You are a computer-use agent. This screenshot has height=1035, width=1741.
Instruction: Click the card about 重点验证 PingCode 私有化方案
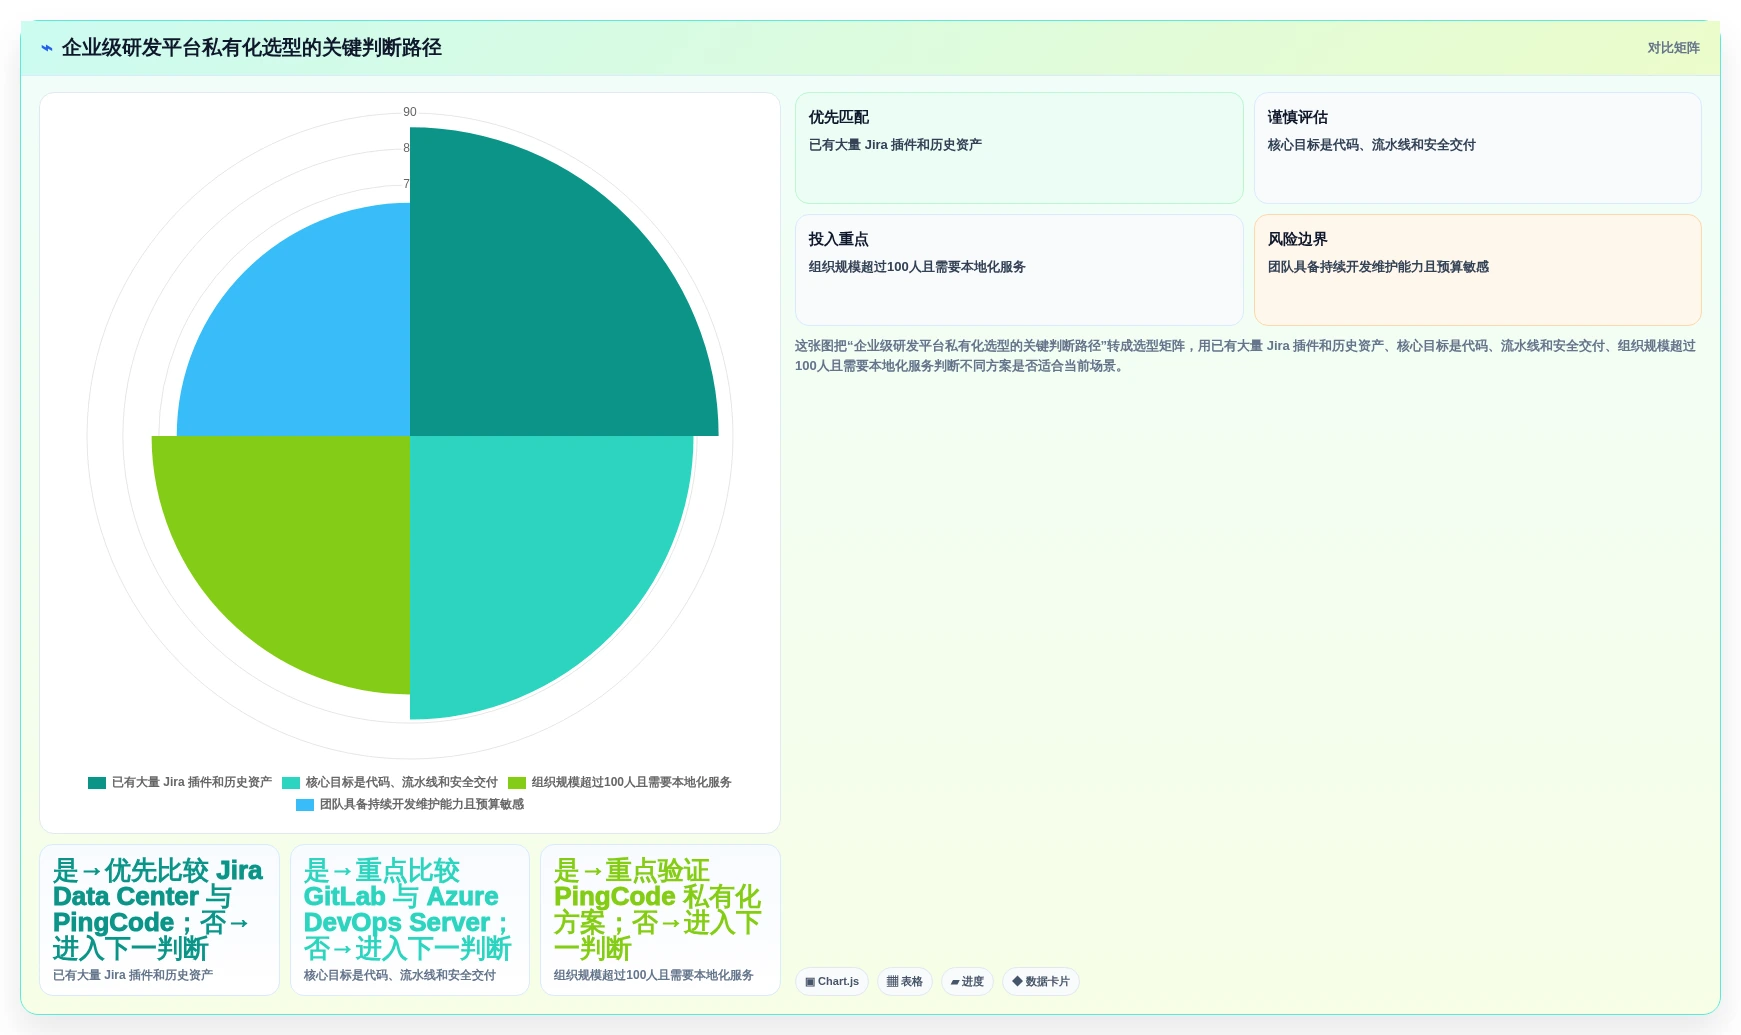click(660, 920)
